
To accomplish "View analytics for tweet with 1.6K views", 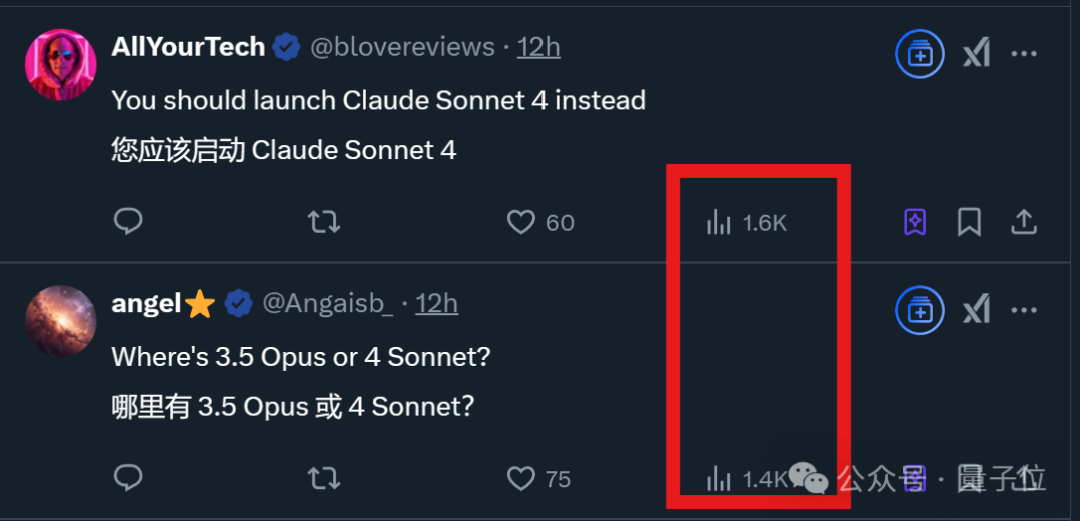I will (718, 222).
